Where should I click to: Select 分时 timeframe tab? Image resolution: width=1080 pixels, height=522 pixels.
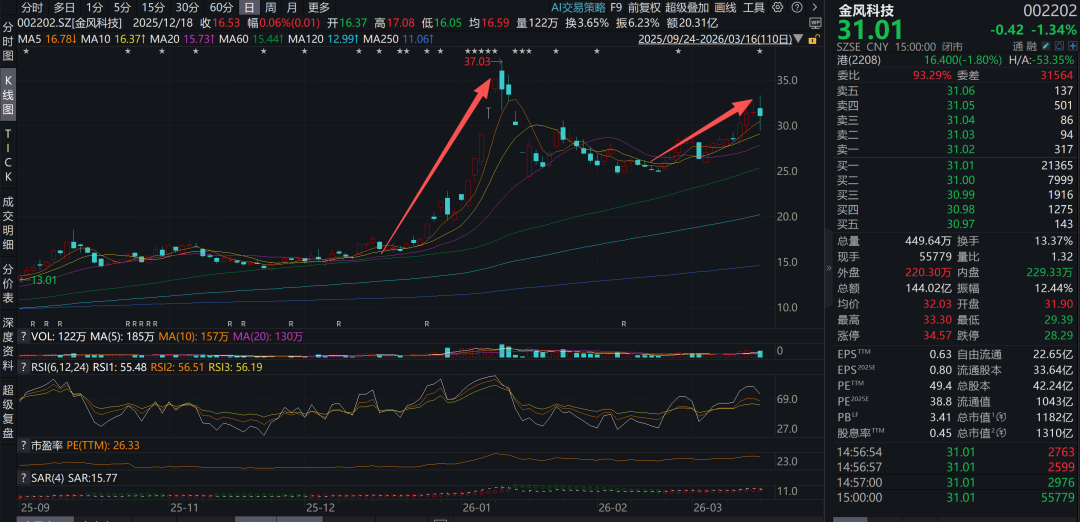pyautogui.click(x=32, y=8)
